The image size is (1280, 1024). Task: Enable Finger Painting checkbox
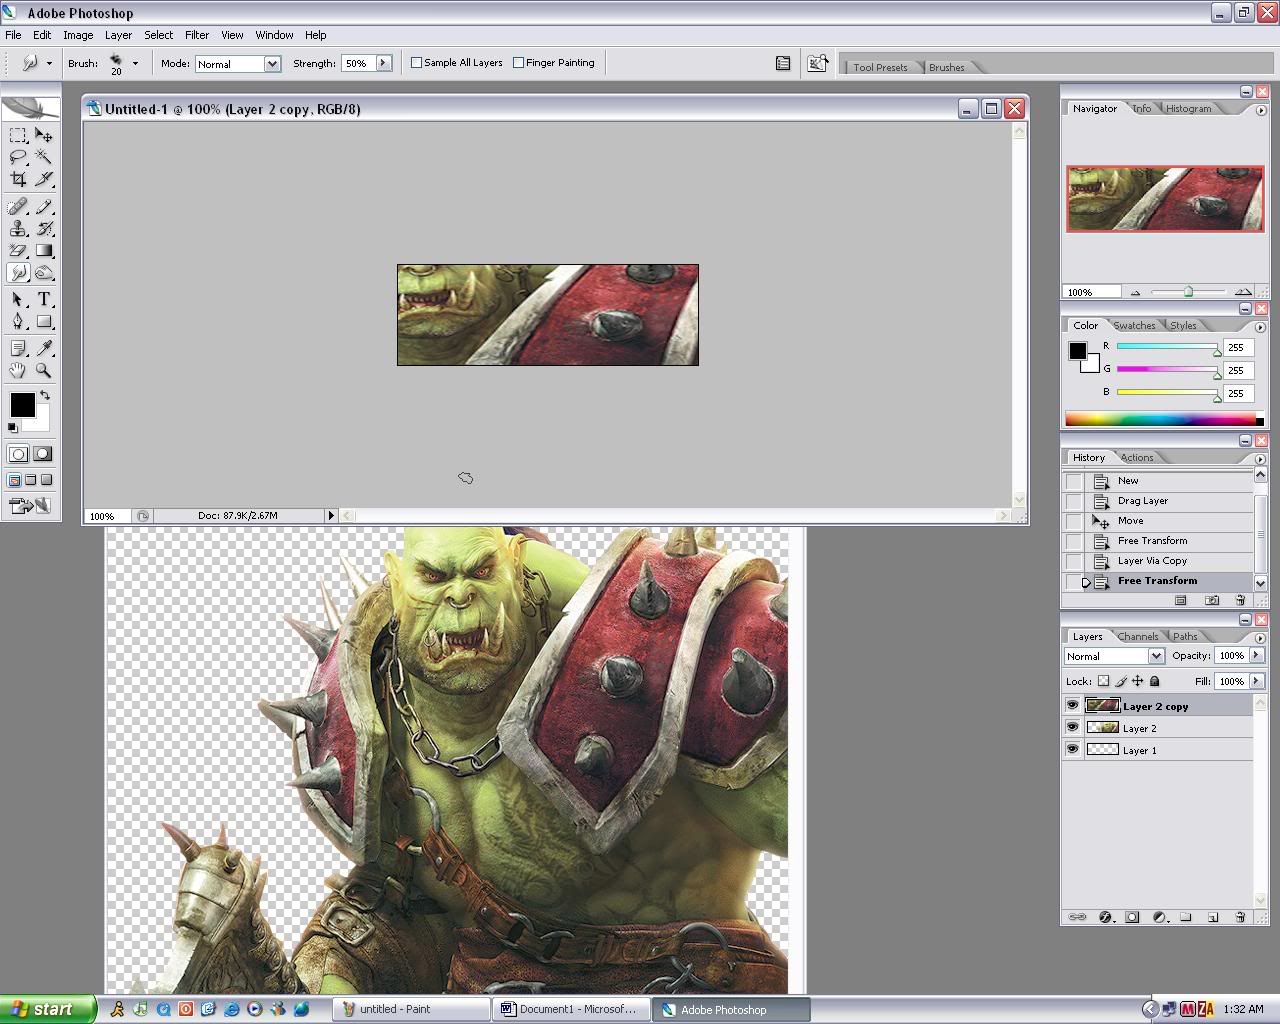(518, 63)
